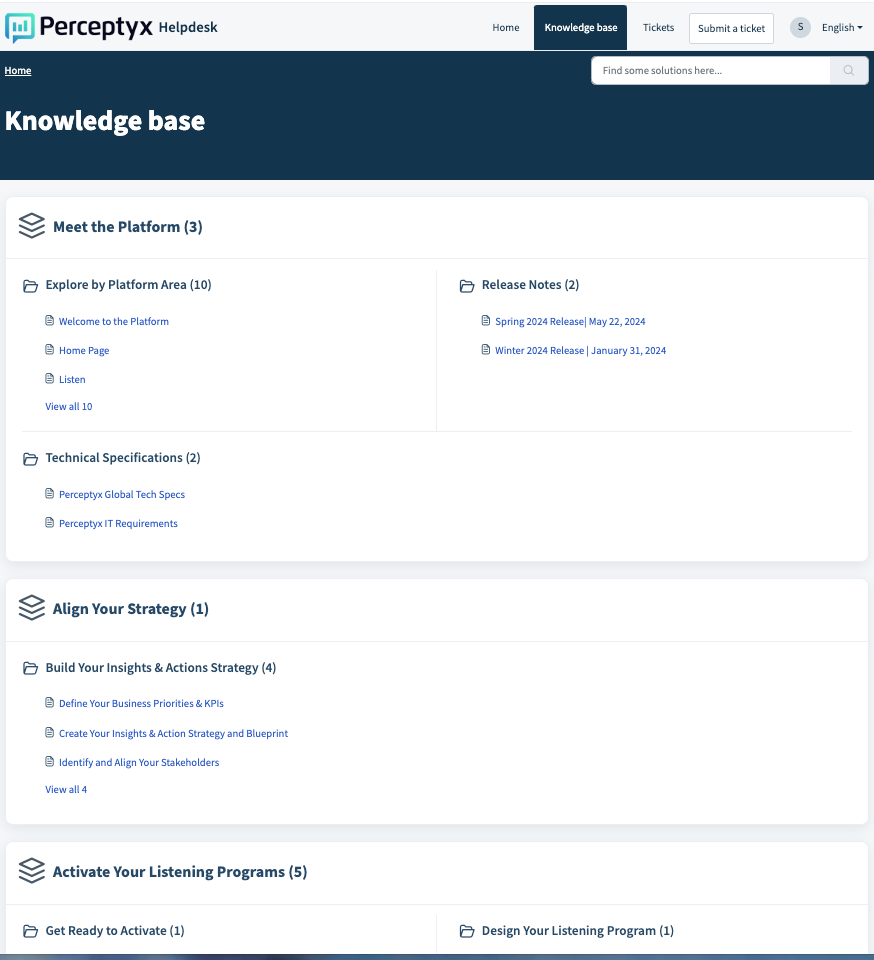This screenshot has width=874, height=960.
Task: Click document icon next to Perceptyx IT Requirements
Action: click(50, 522)
